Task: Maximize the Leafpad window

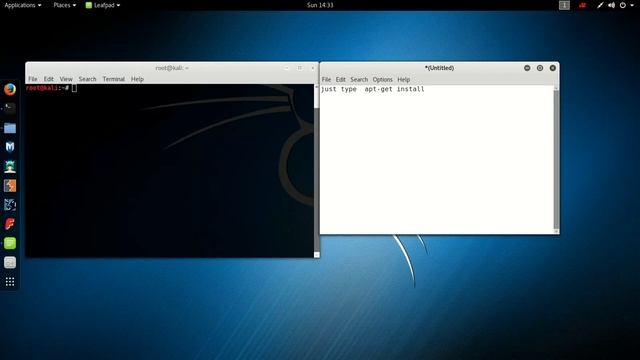Action: [x=540, y=68]
